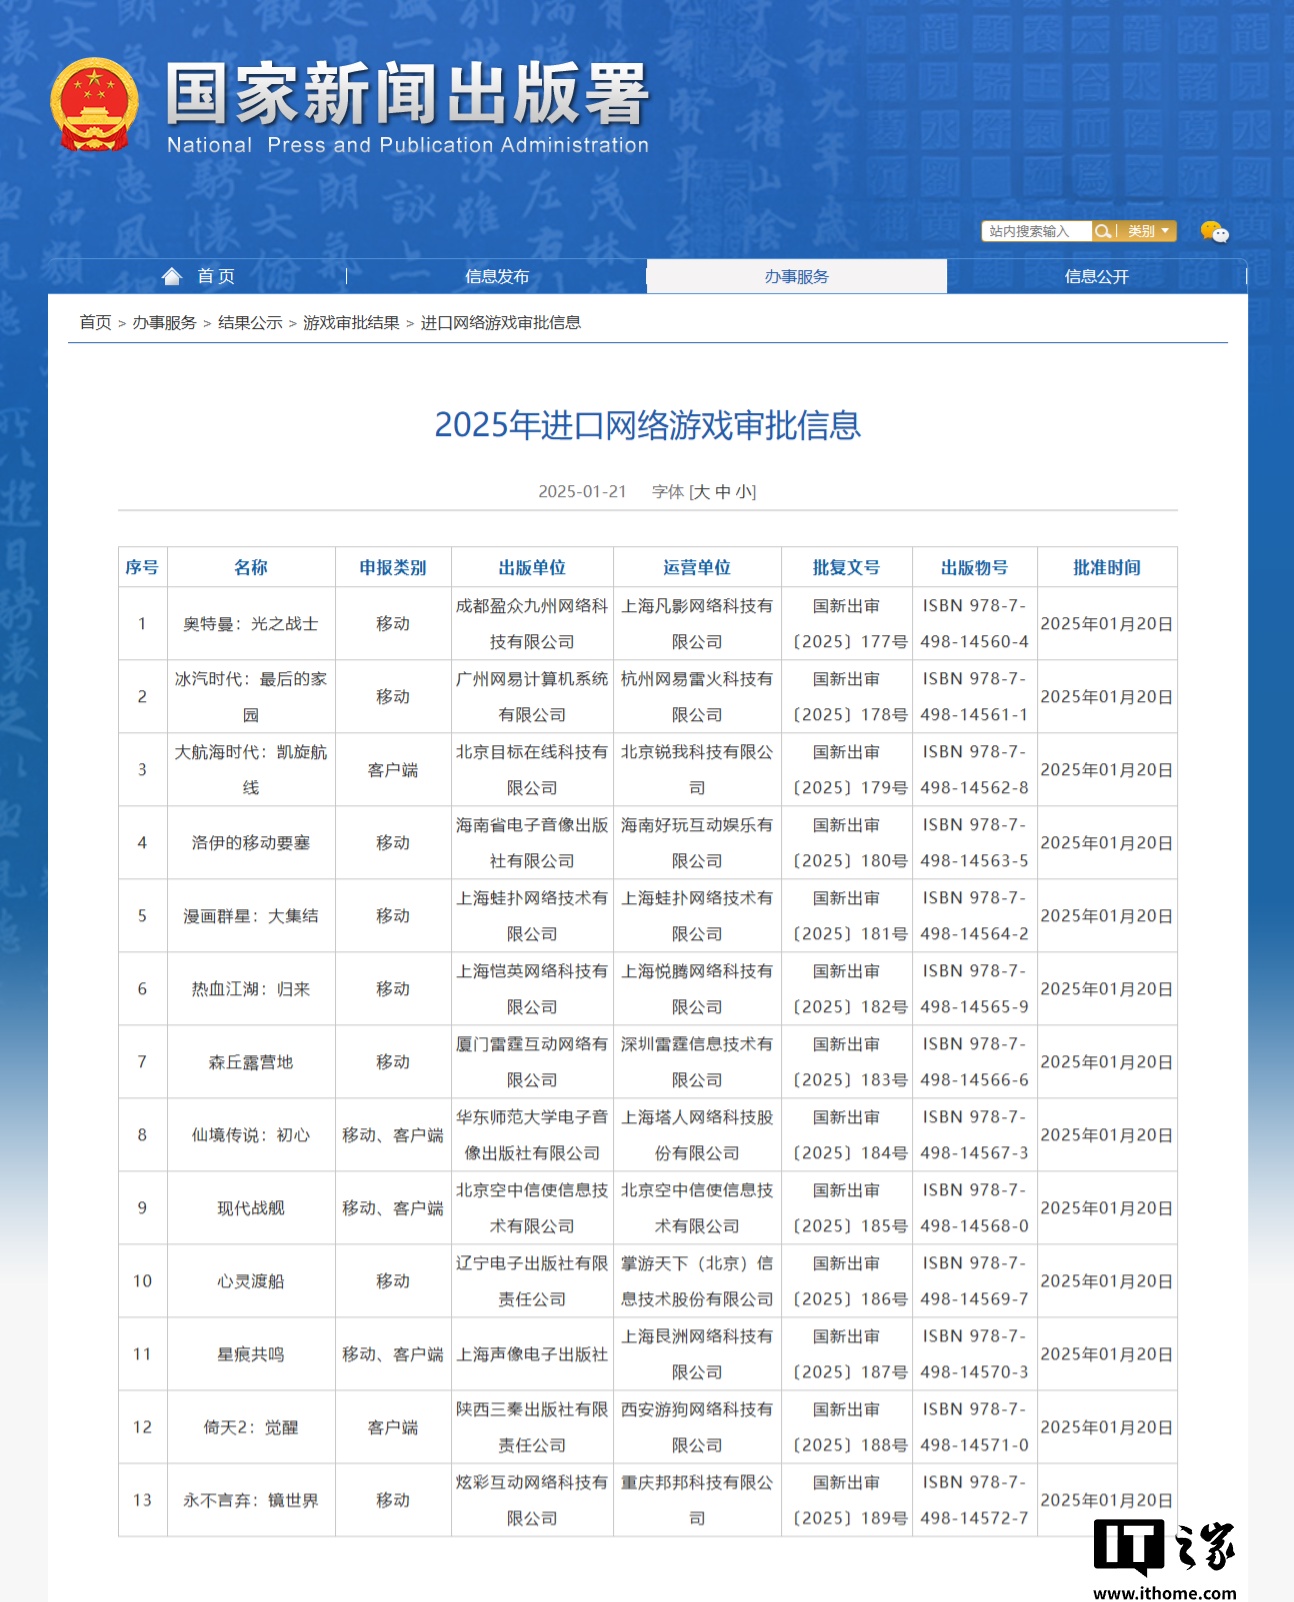Click publisher 上海声像电子出版社
Viewport: 1294px width, 1602px height.
[x=532, y=1353]
